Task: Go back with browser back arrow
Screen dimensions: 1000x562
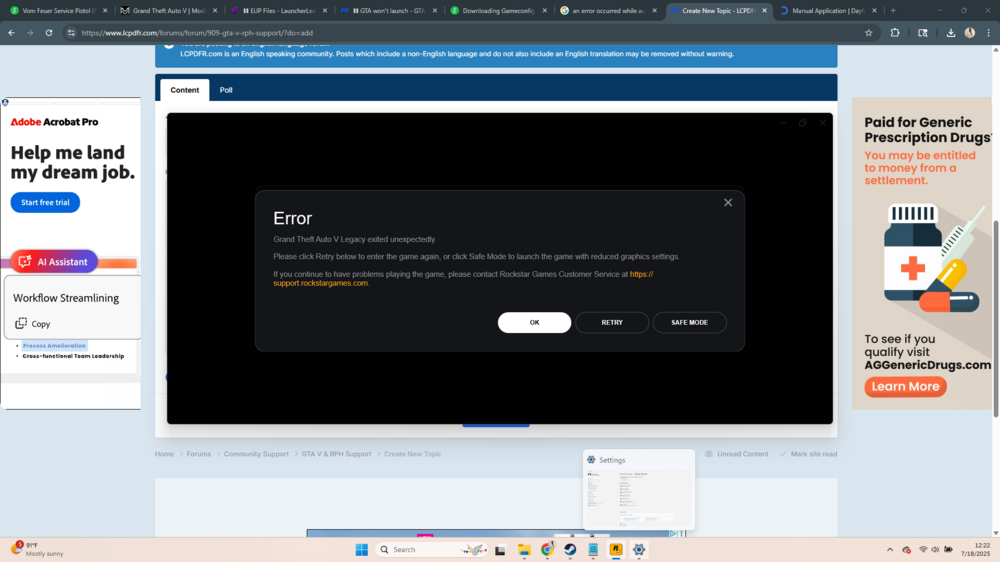Action: [11, 33]
